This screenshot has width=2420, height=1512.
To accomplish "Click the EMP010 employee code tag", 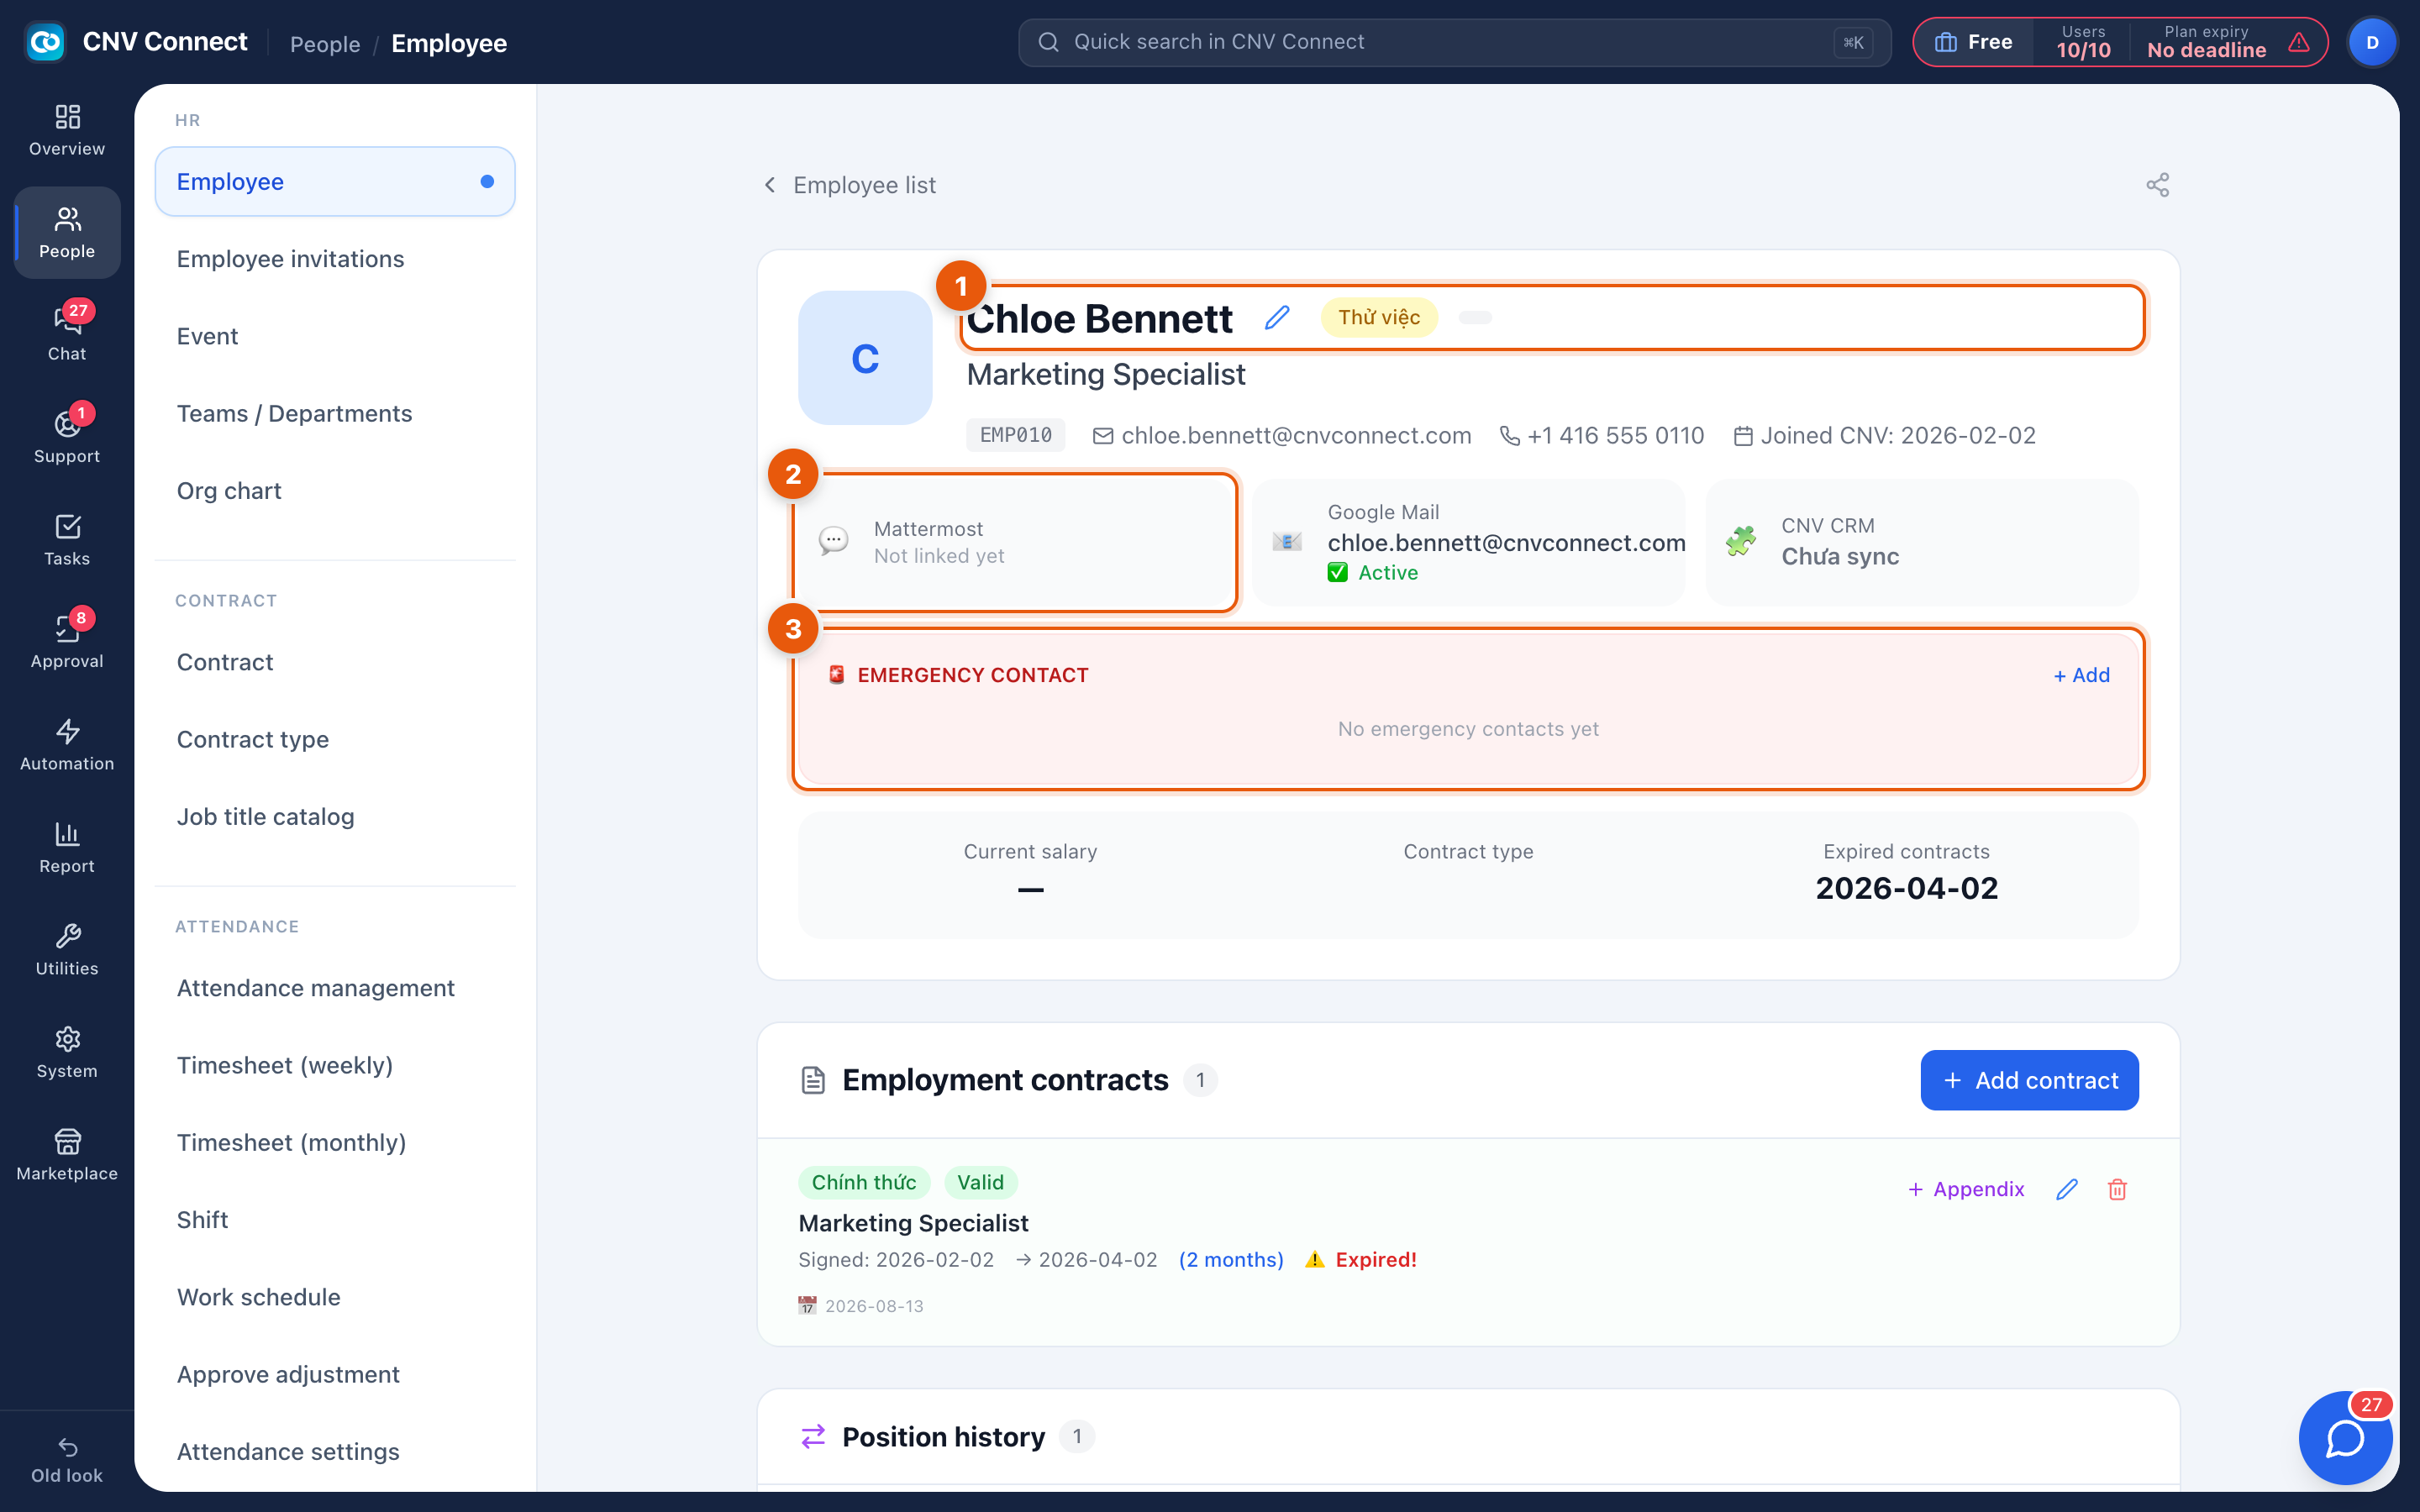I will pos(1015,436).
